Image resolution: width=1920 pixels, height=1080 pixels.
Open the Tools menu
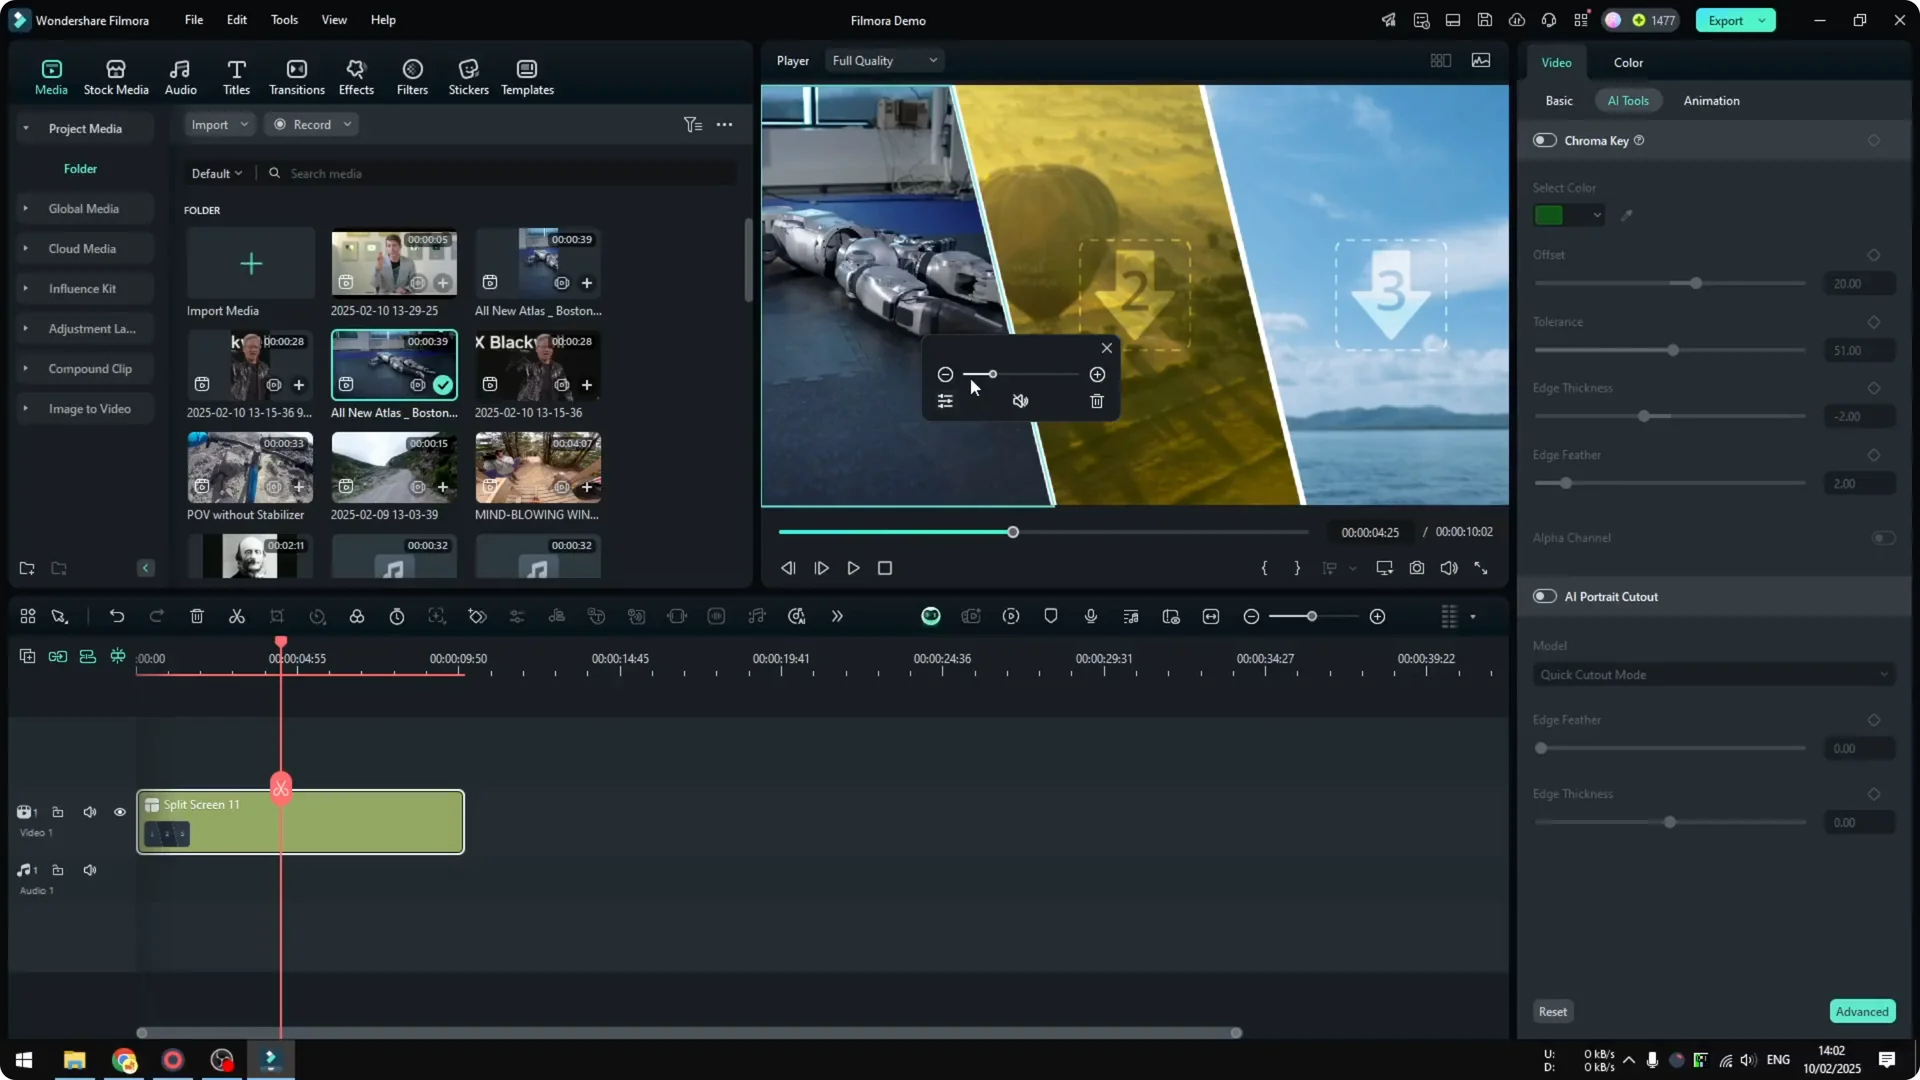pos(284,20)
